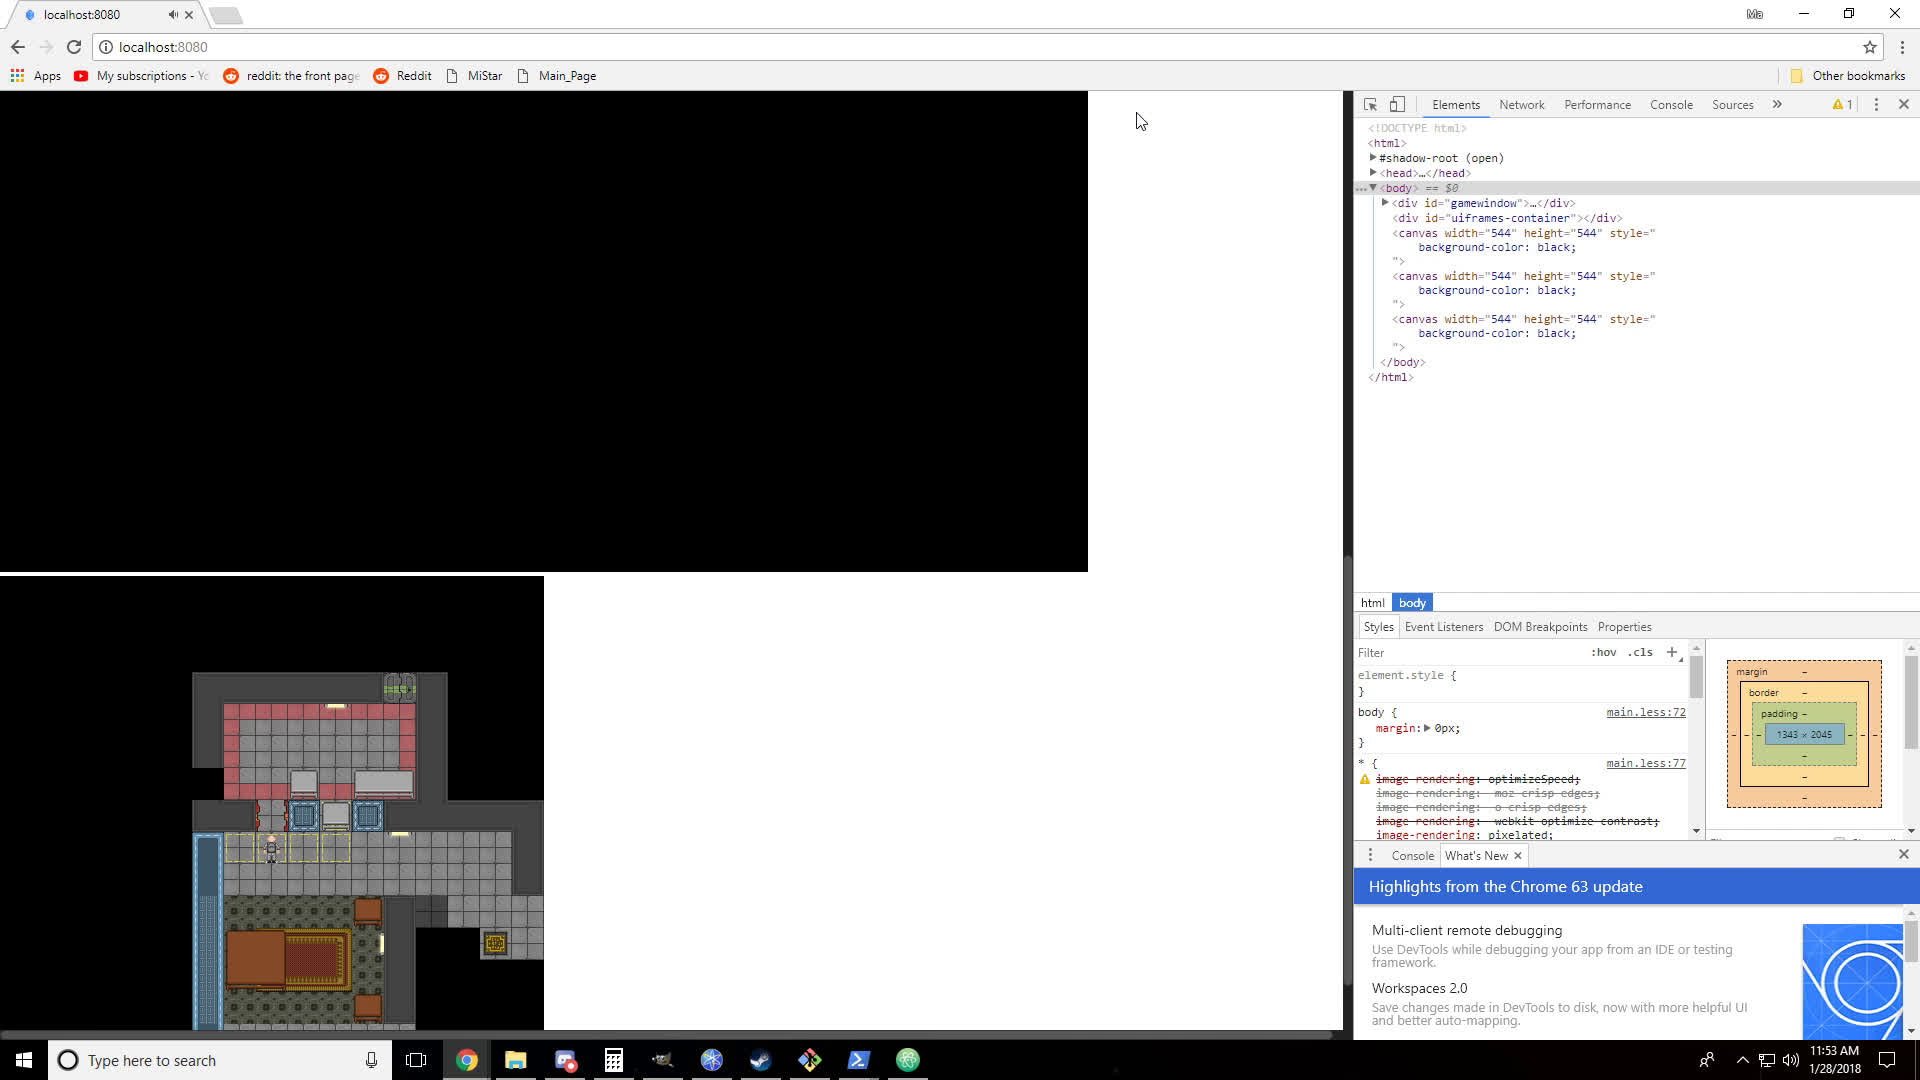
Task: Toggle .cls element classes panel
Action: (x=1640, y=652)
